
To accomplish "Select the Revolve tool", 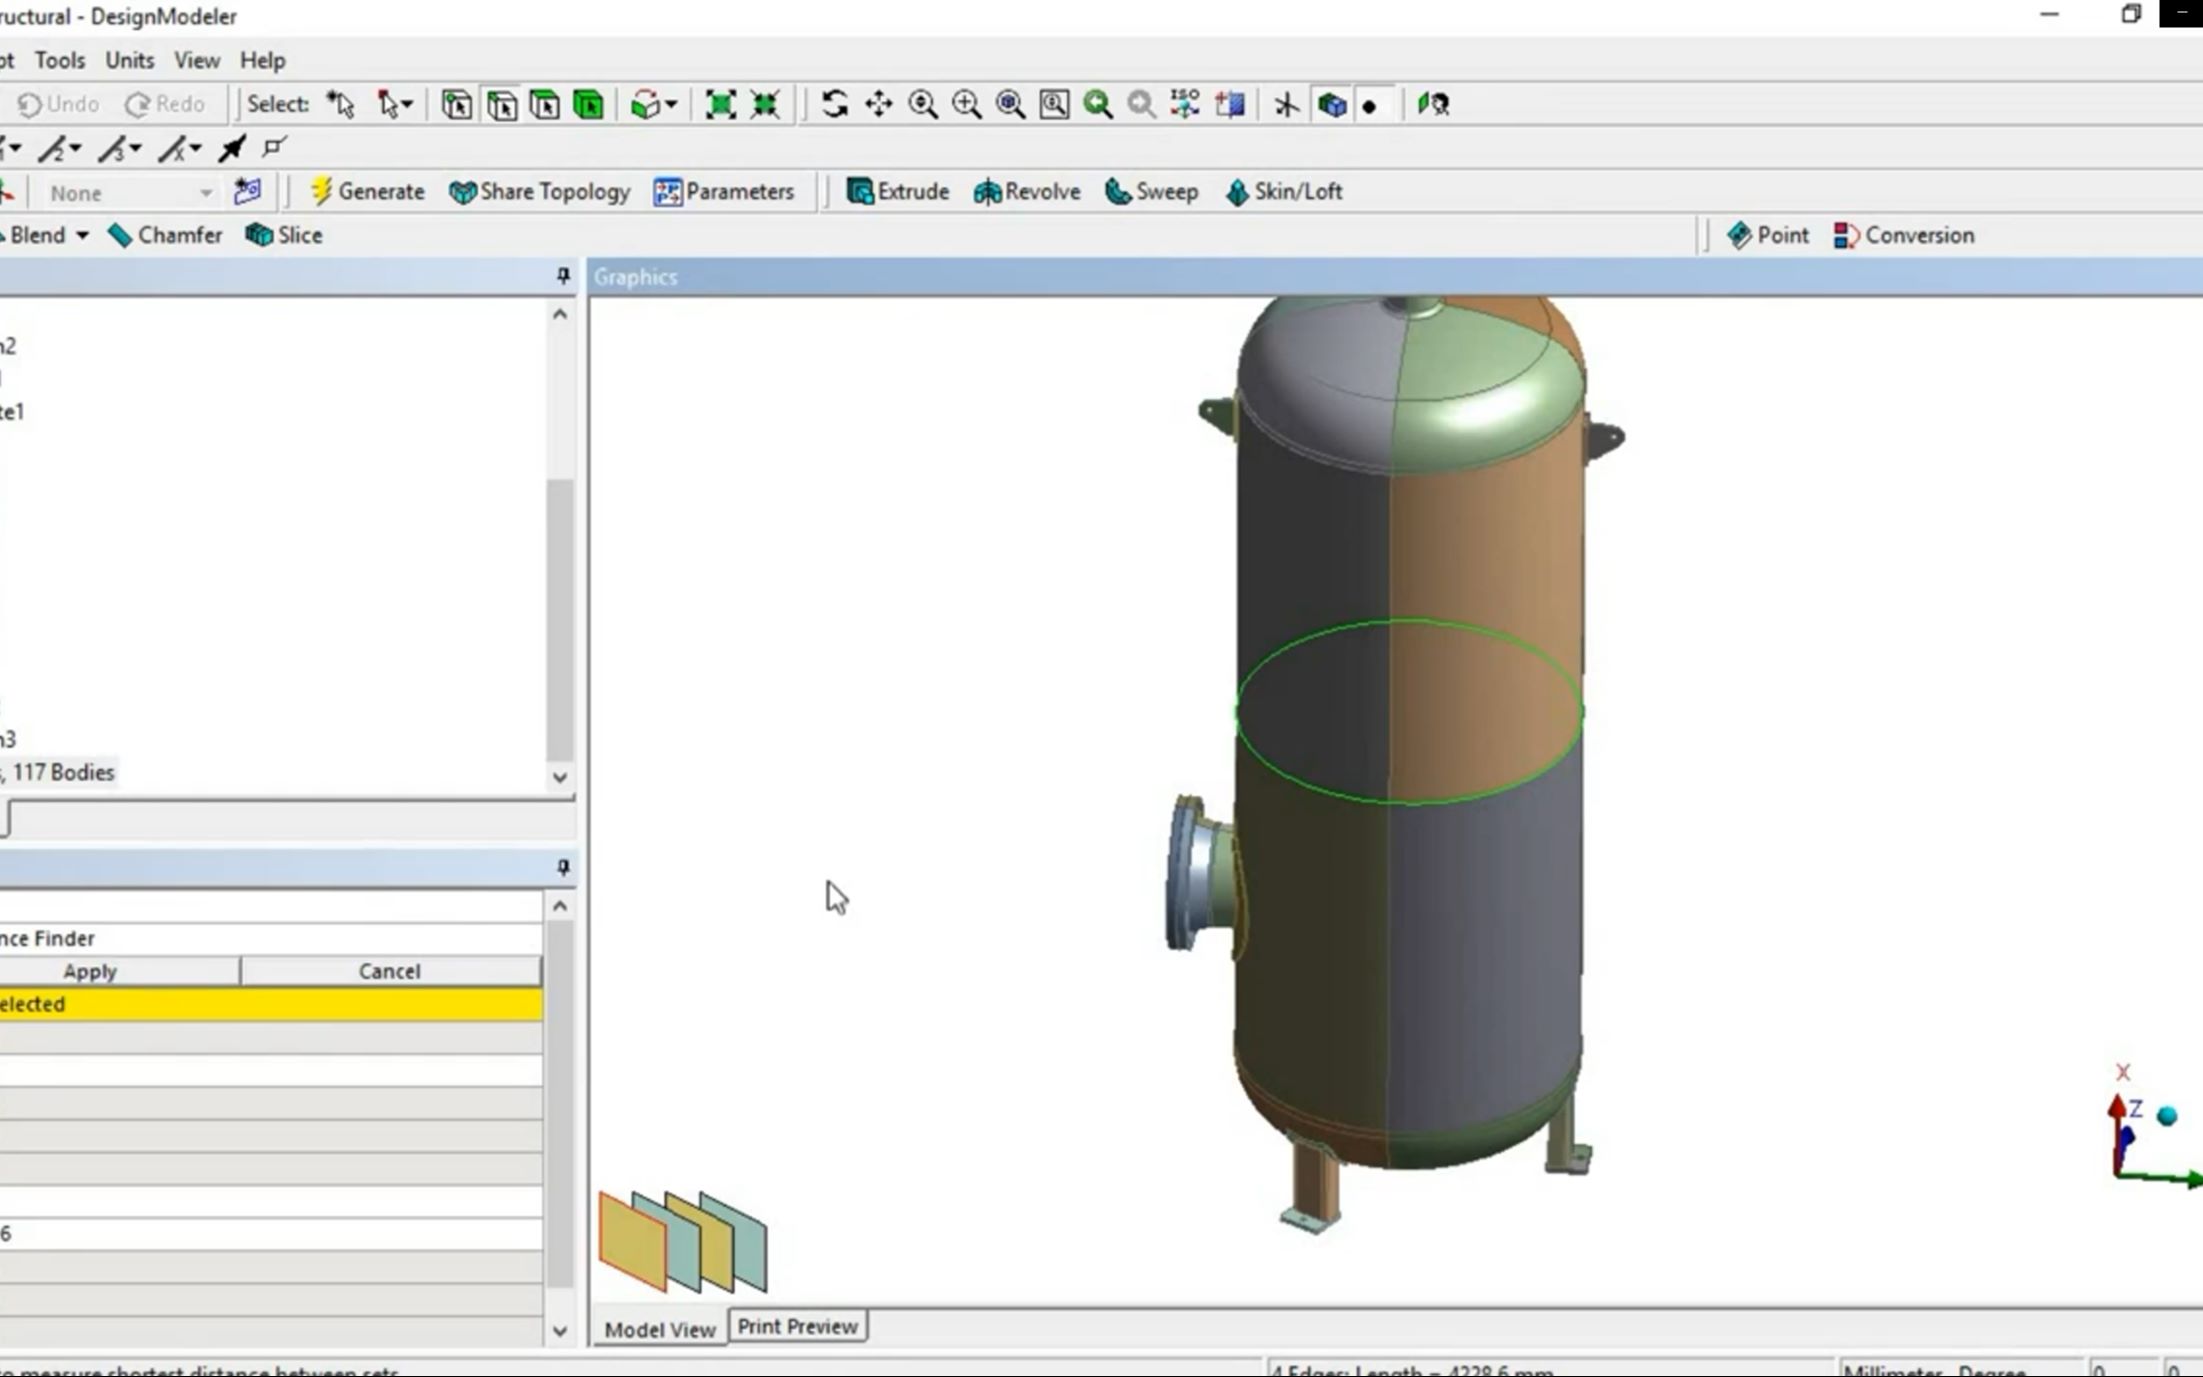I will point(1027,191).
